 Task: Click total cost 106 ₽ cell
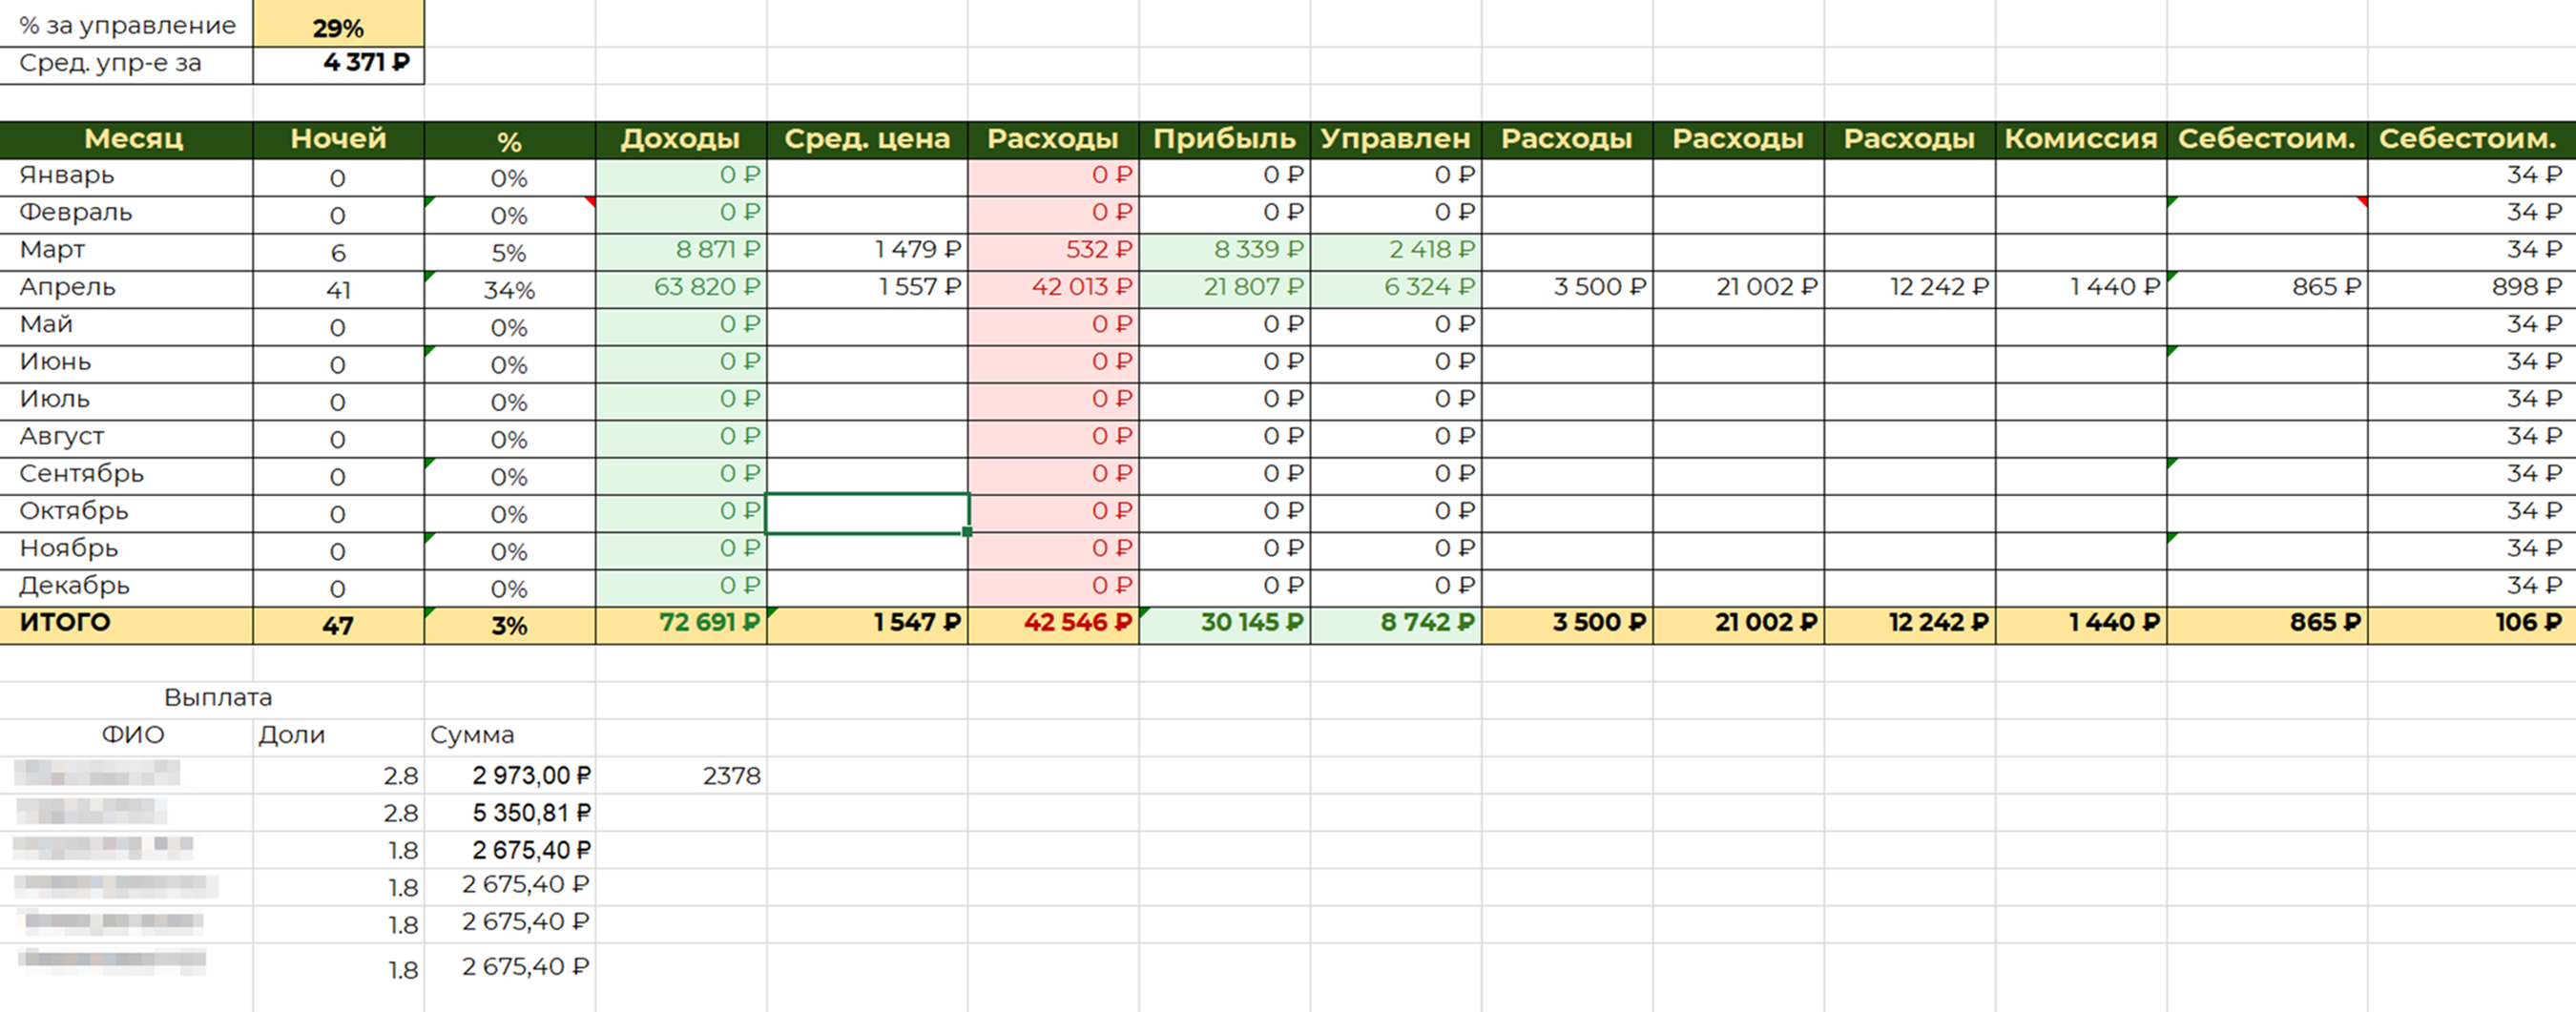2472,625
